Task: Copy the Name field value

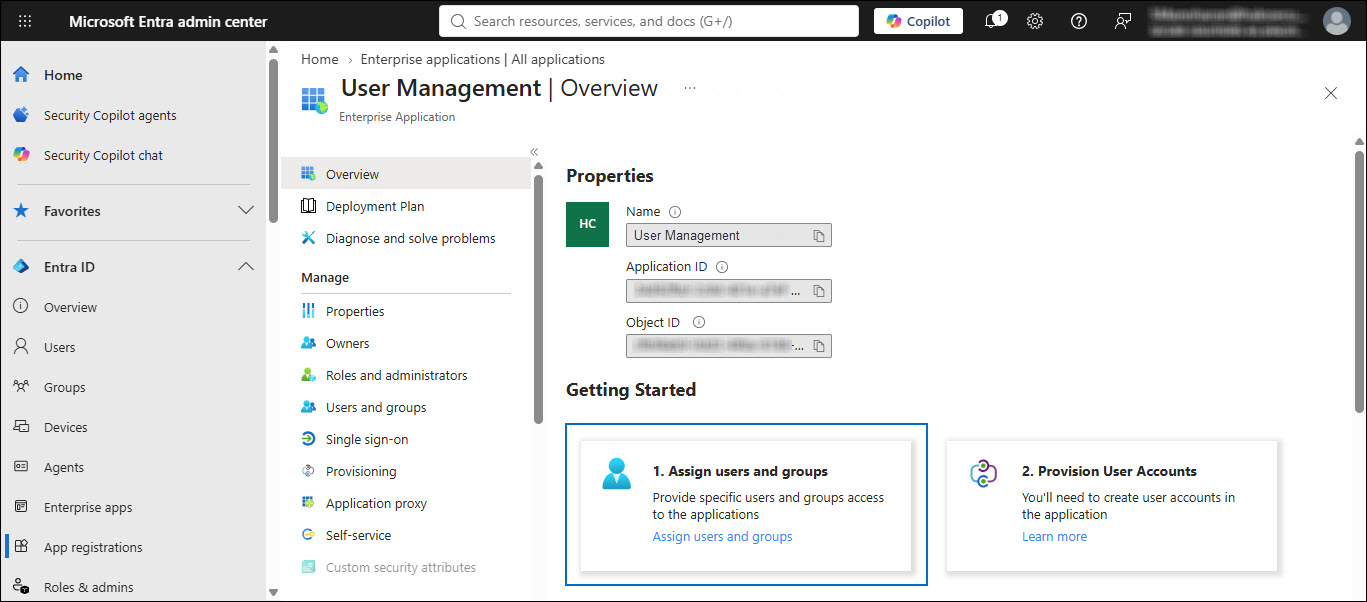Action: (x=818, y=236)
